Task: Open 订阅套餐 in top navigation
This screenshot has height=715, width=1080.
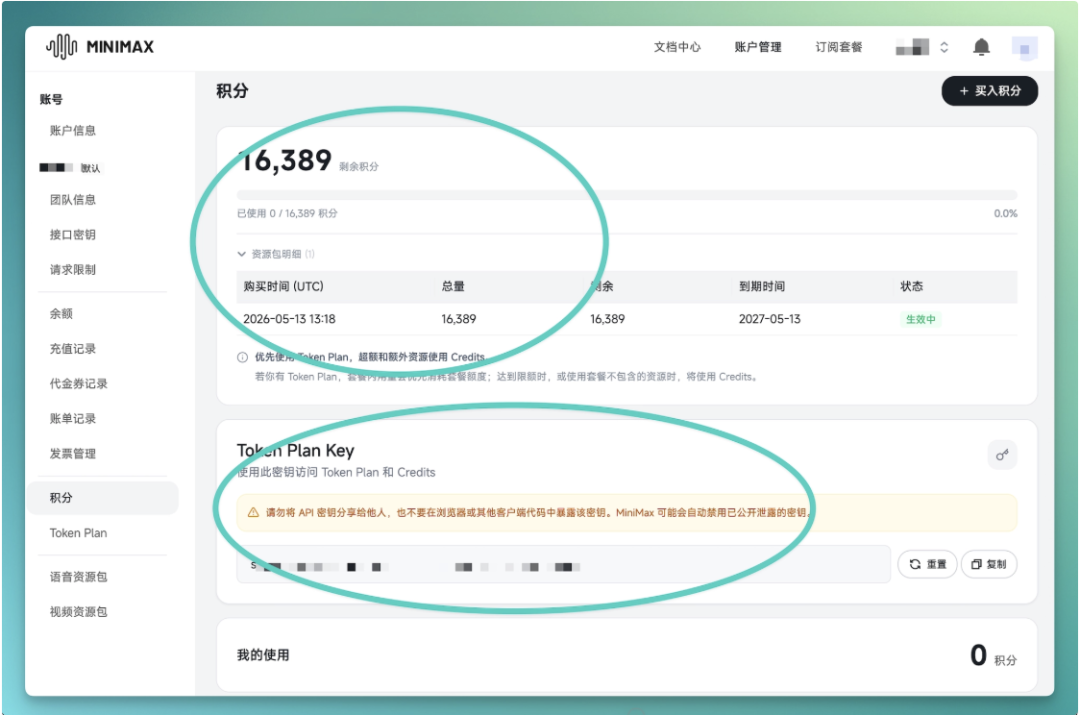Action: click(x=838, y=47)
